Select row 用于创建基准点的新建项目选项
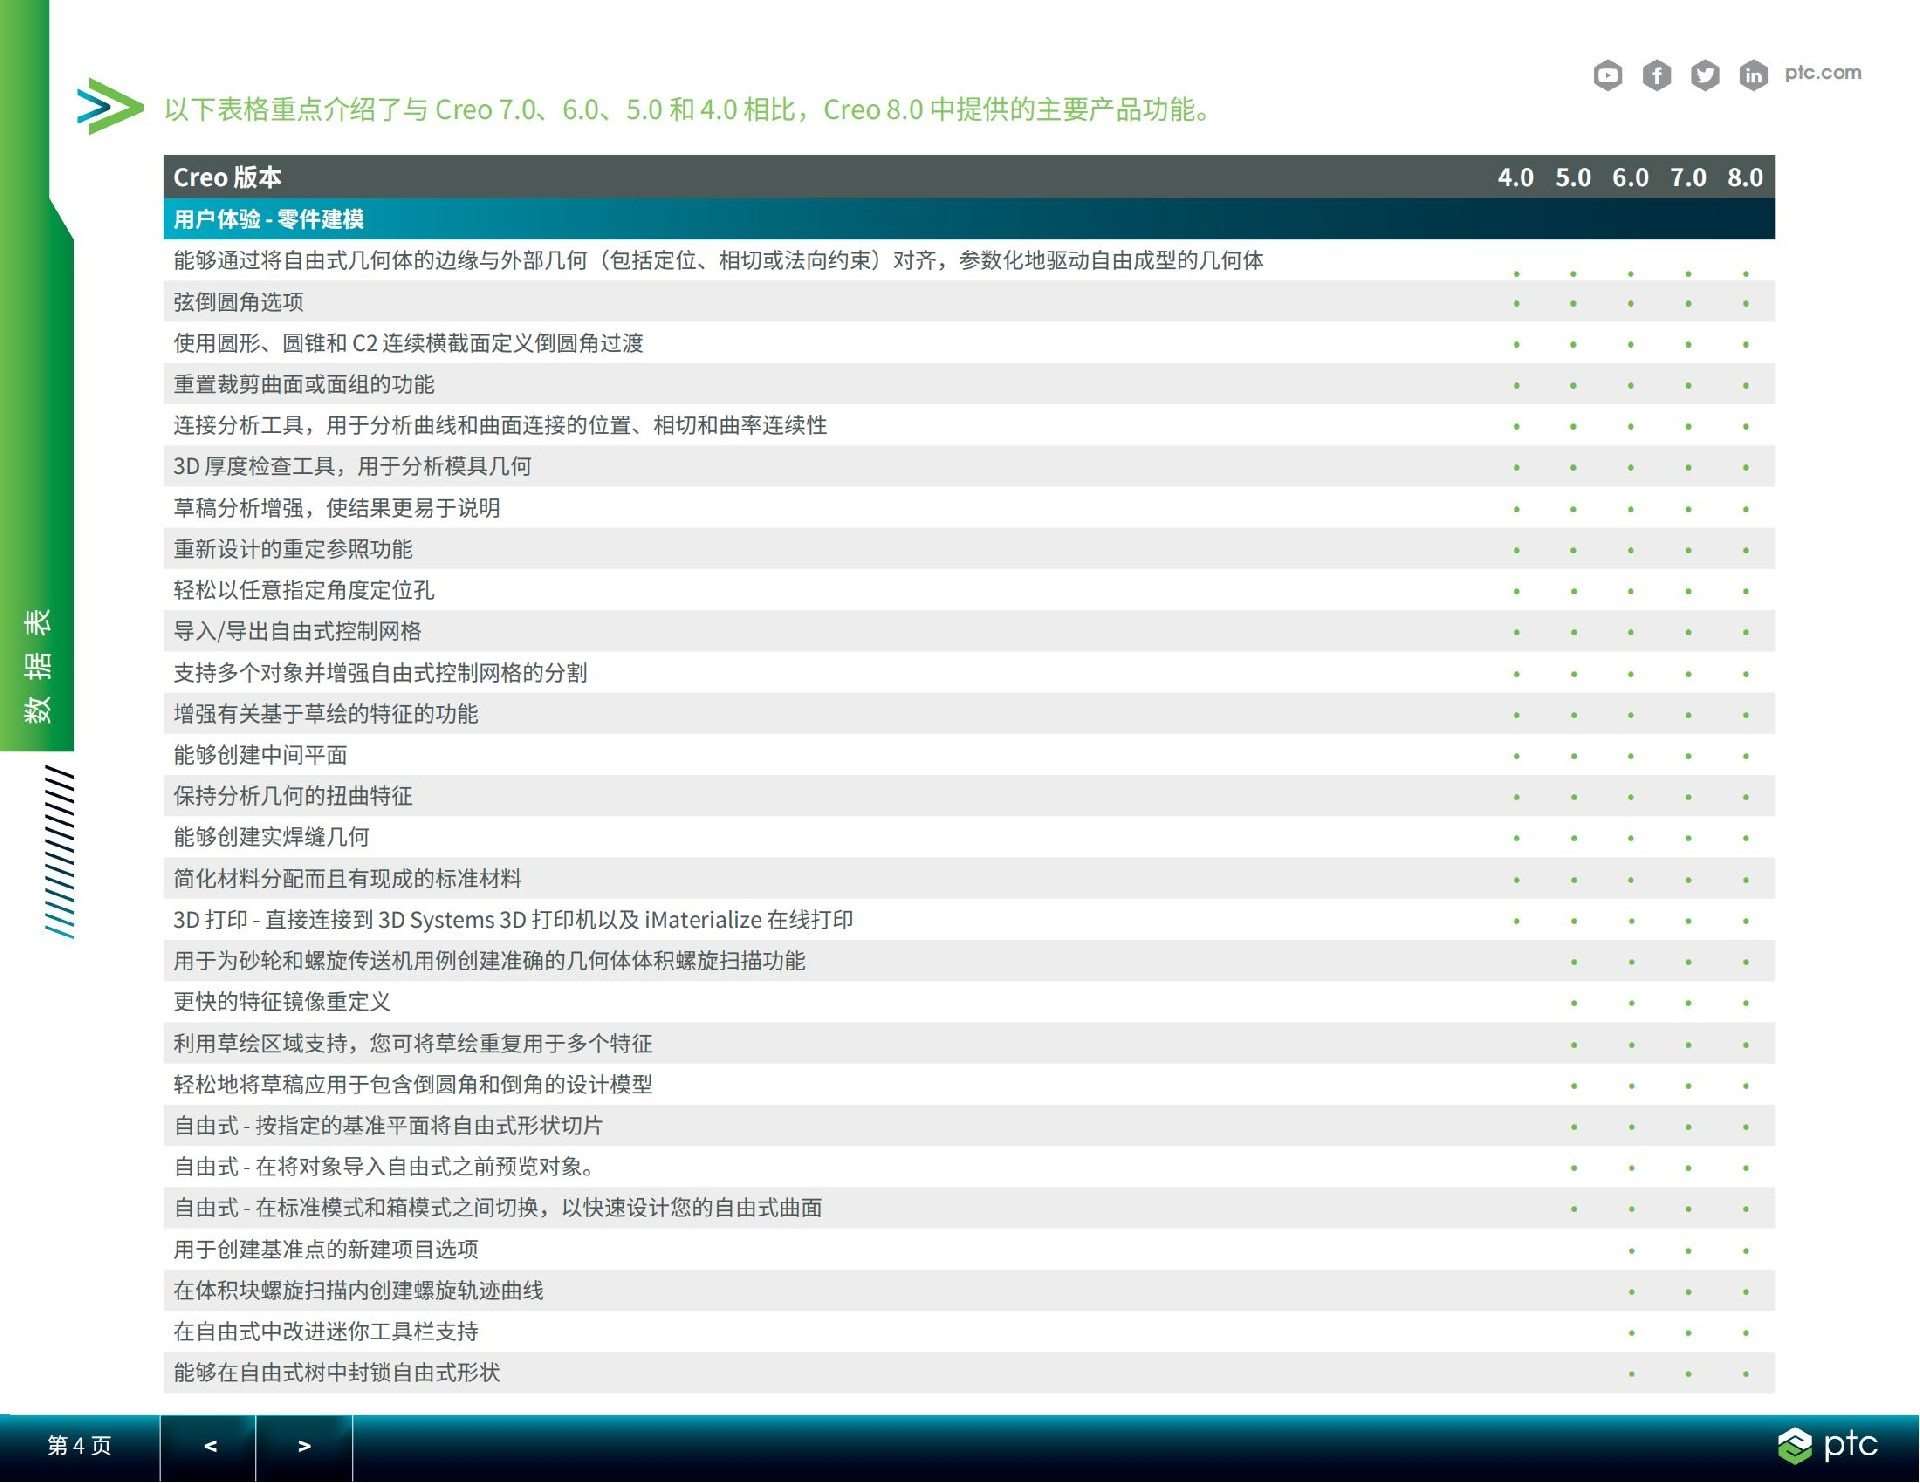Image resolution: width=1920 pixels, height=1483 pixels. 969,1250
